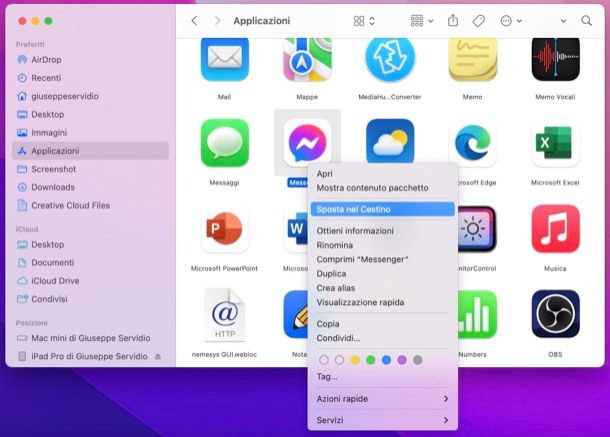Open Recenti in the sidebar
The width and height of the screenshot is (610, 437).
tap(90, 78)
